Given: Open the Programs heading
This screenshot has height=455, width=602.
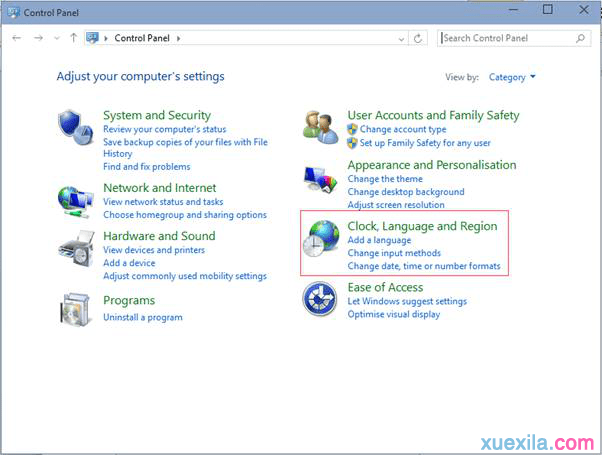Looking at the screenshot, I should [129, 300].
